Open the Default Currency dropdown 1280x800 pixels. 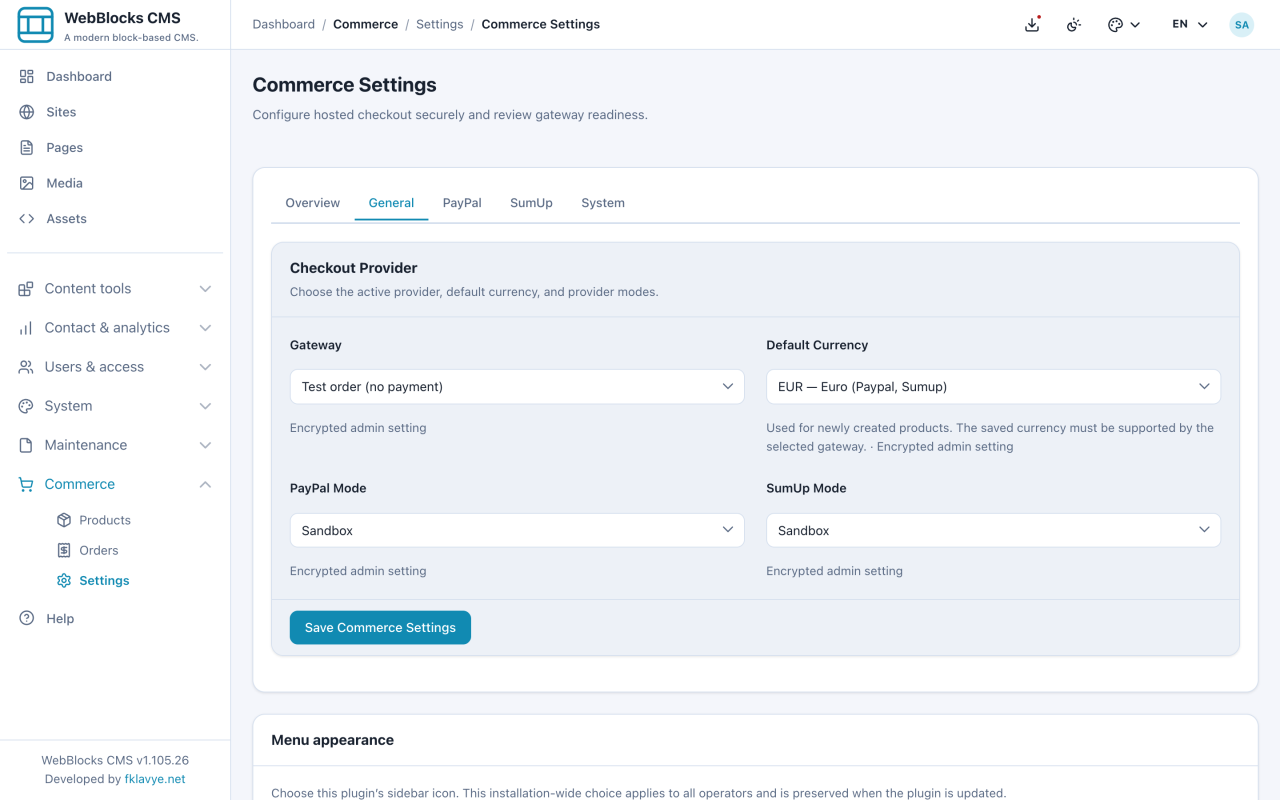[993, 387]
